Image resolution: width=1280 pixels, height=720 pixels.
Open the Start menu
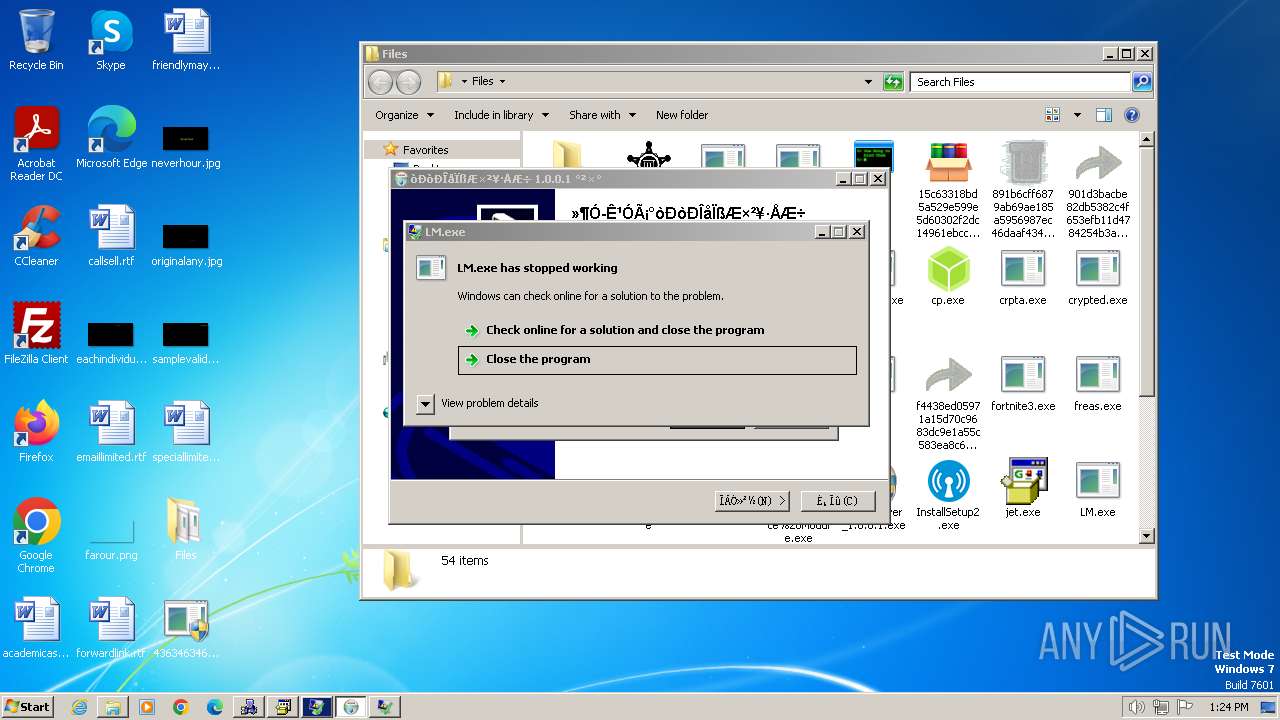tap(27, 706)
